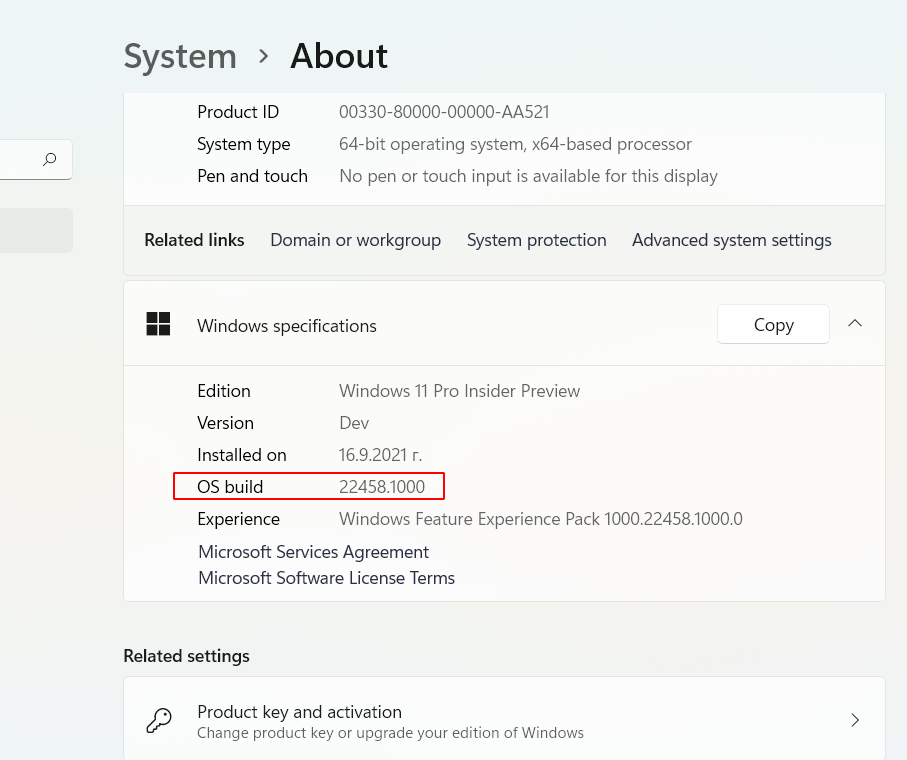Click the Edition label
The image size is (907, 760).
click(224, 391)
